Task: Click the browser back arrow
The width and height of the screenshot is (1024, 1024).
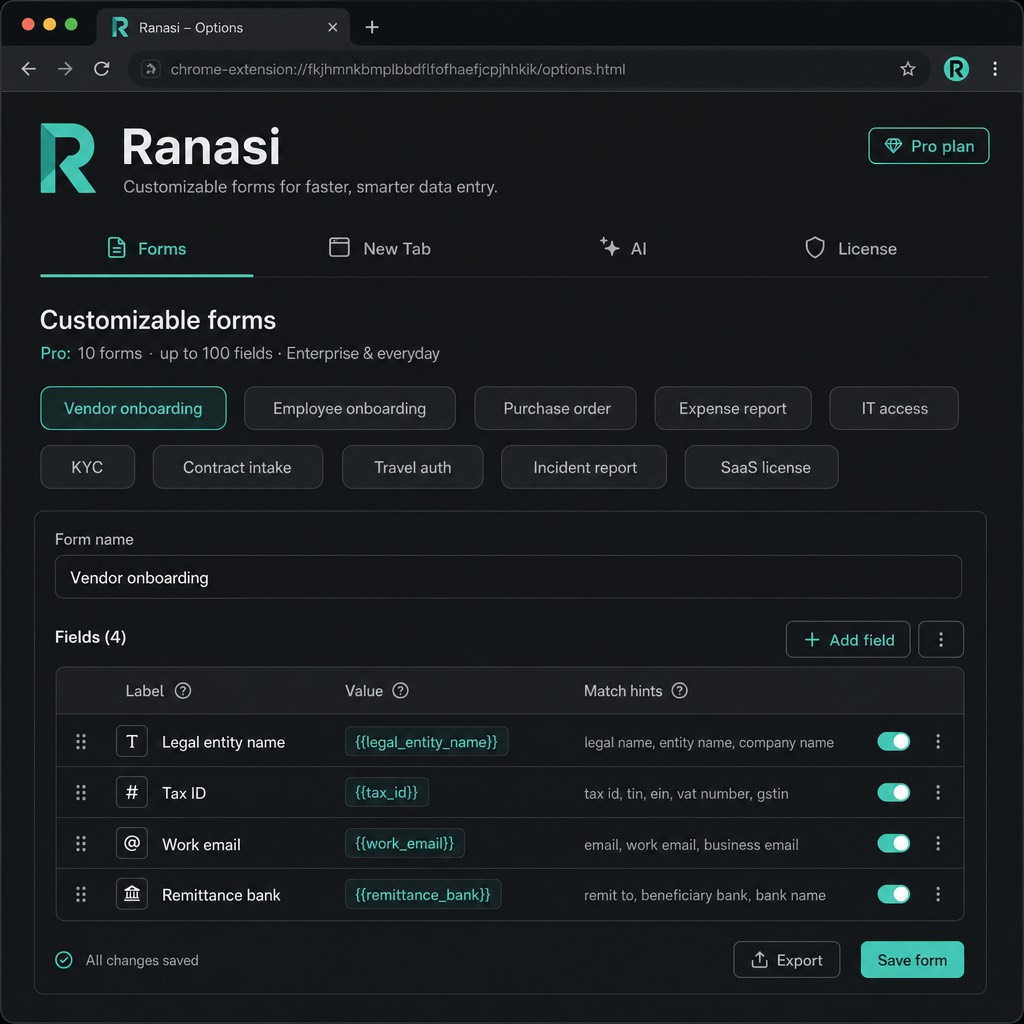Action: pos(28,69)
